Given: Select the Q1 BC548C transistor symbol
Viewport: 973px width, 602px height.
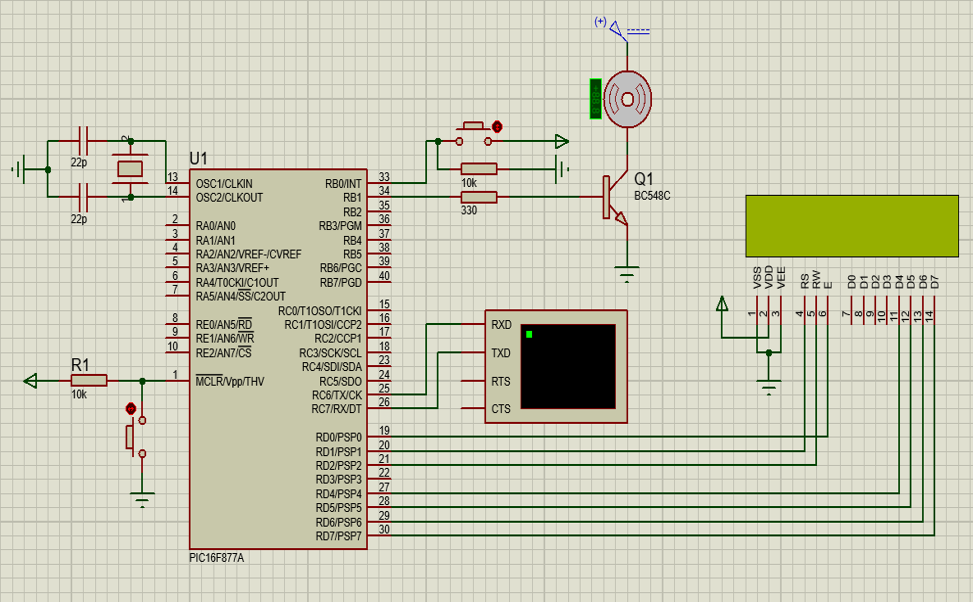Looking at the screenshot, I should pos(612,198).
